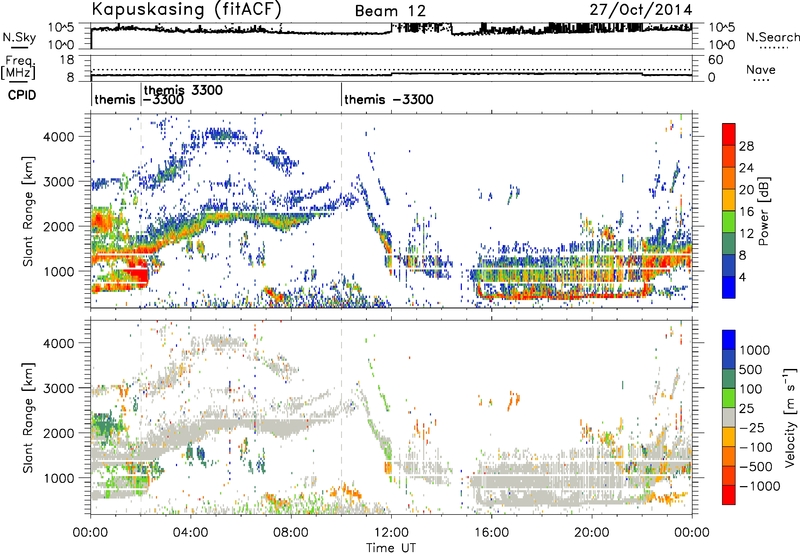Click the 2000 range tick in Power panel

point(58,226)
